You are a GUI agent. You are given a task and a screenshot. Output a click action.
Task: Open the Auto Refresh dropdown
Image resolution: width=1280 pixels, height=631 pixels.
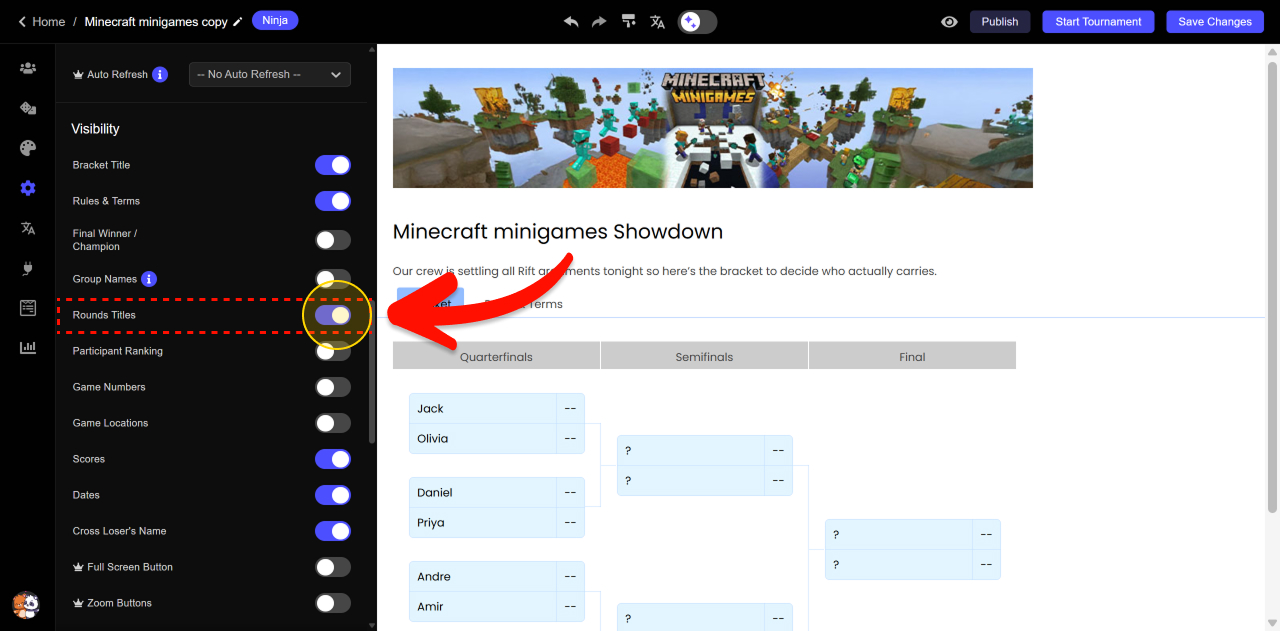[269, 74]
